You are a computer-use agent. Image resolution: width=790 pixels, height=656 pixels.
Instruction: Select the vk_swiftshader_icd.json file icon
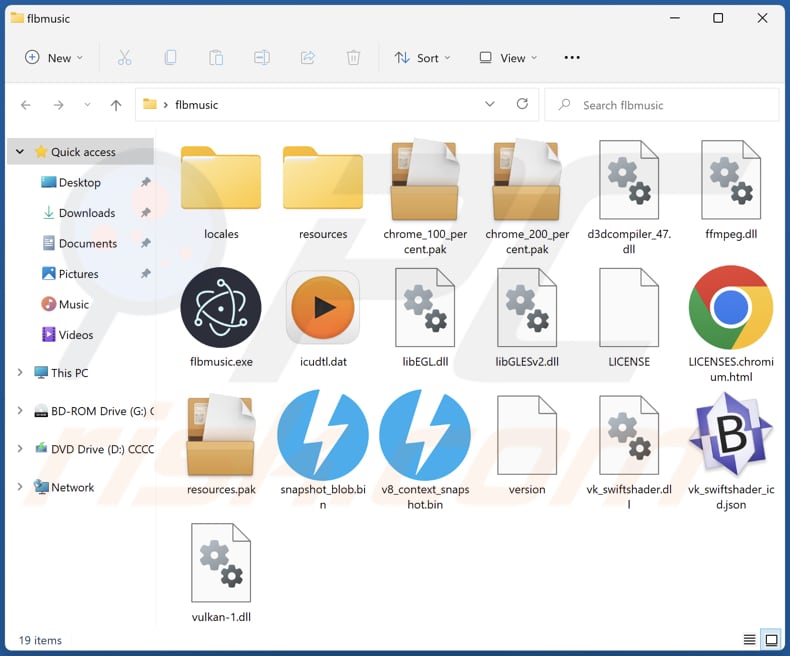(x=730, y=435)
